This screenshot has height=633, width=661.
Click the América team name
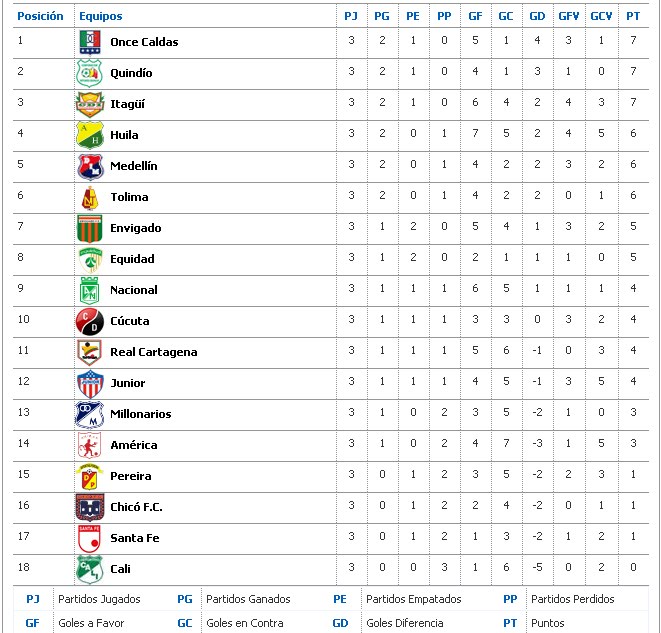click(x=134, y=445)
